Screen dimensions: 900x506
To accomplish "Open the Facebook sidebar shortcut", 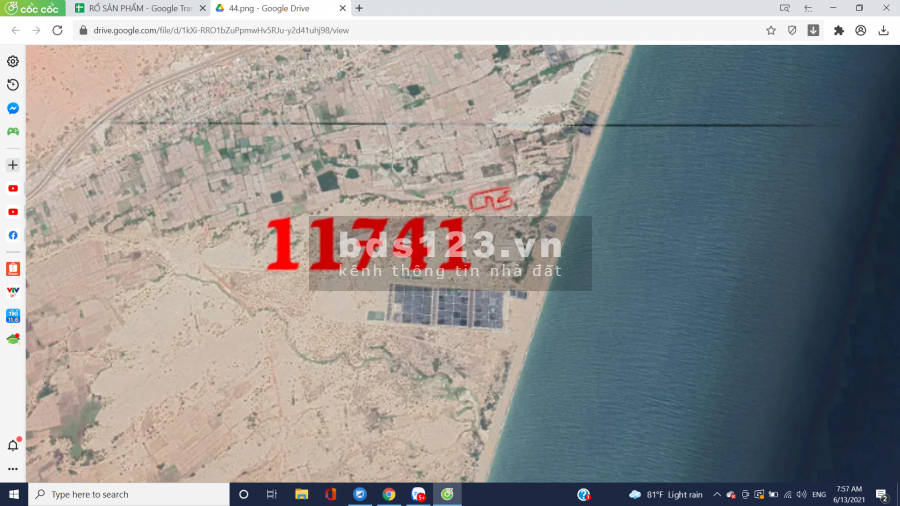I will point(13,235).
